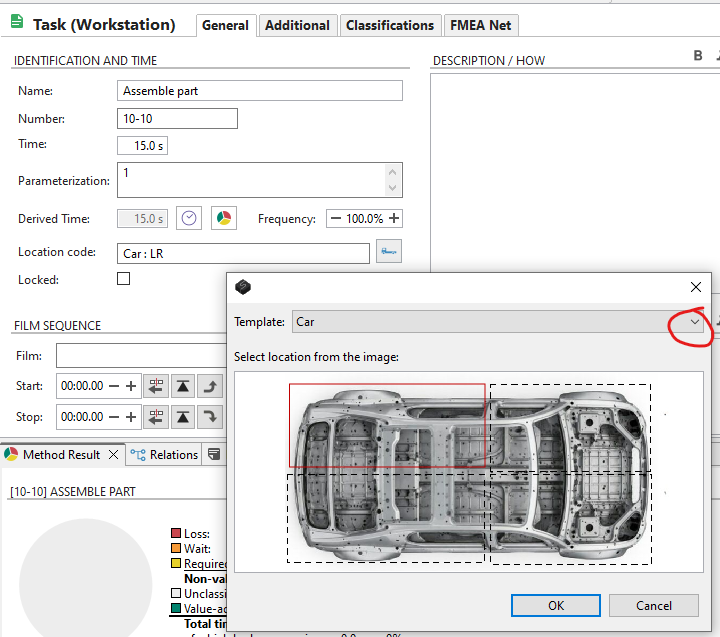The width and height of the screenshot is (720, 637).
Task: Click the Bold formatting icon in Description
Action: tap(698, 57)
